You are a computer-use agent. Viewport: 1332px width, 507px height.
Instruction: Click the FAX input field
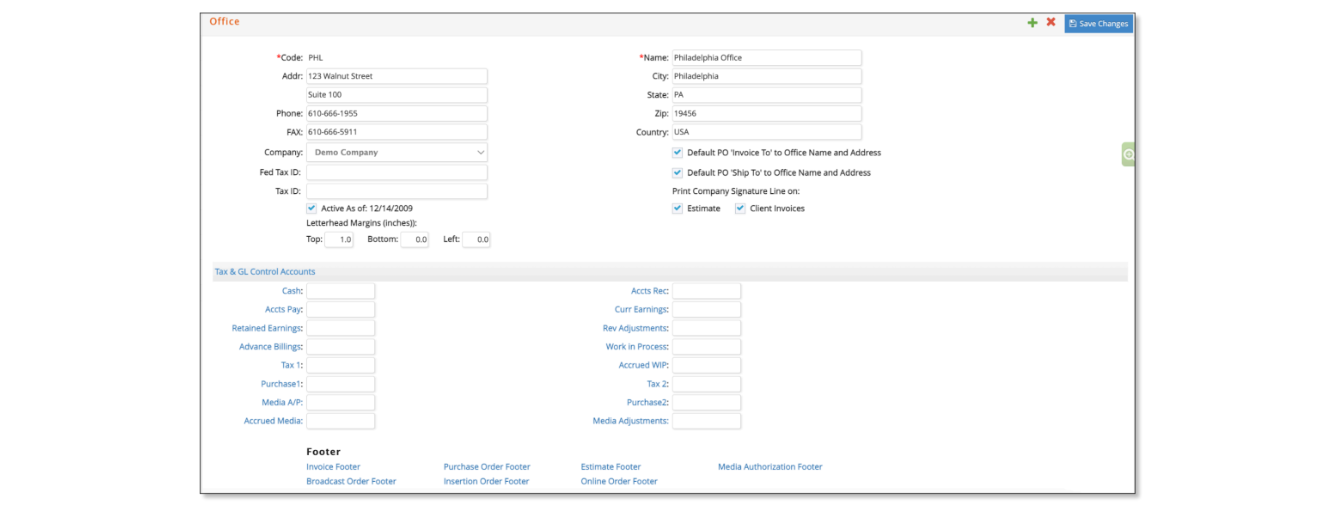pyautogui.click(x=397, y=132)
